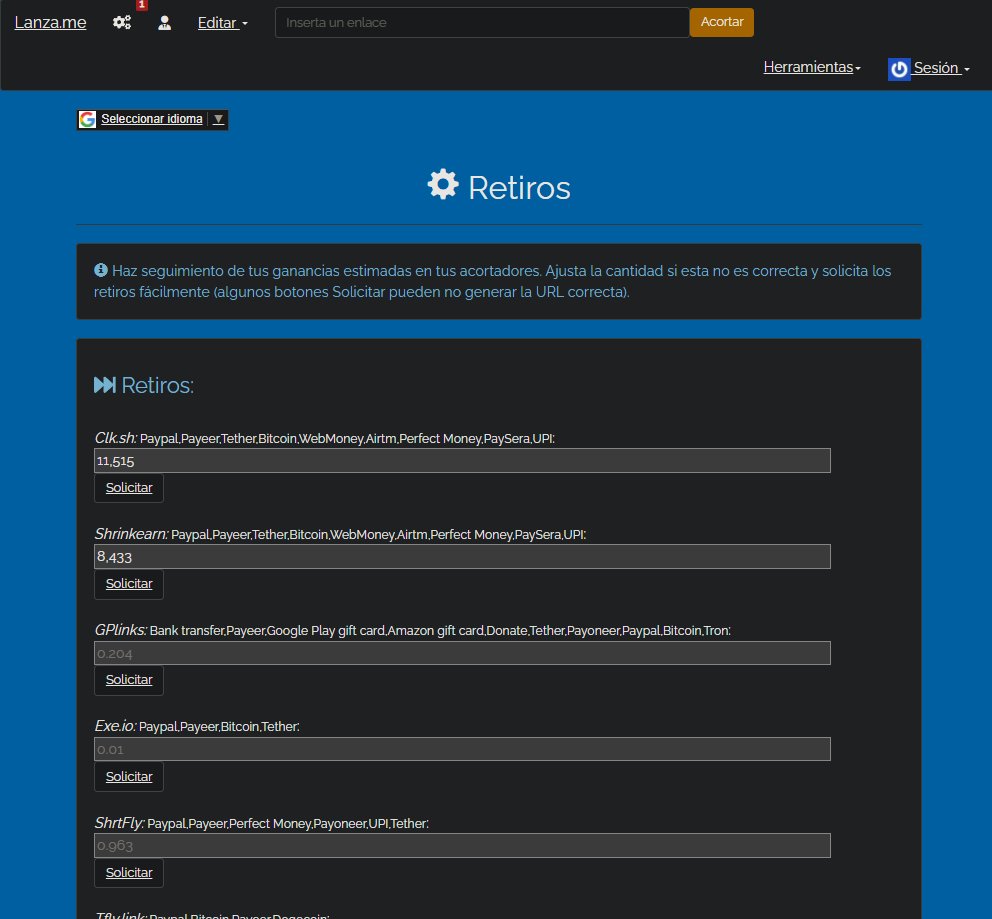992x919 pixels.
Task: Click Solicitar under GPlinks
Action: (x=129, y=680)
